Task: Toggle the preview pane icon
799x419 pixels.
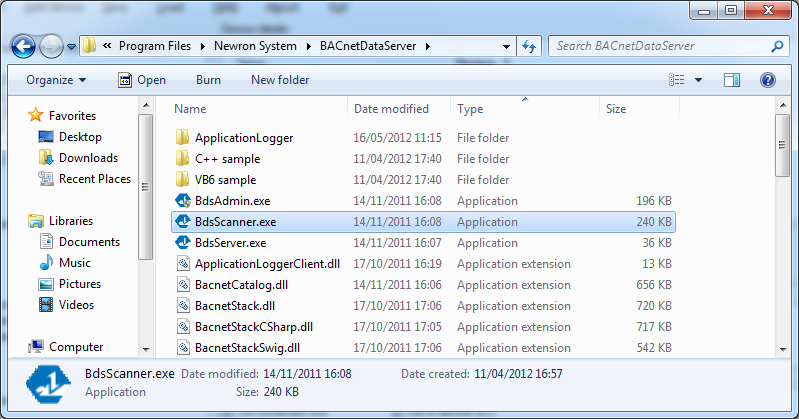Action: tap(731, 80)
